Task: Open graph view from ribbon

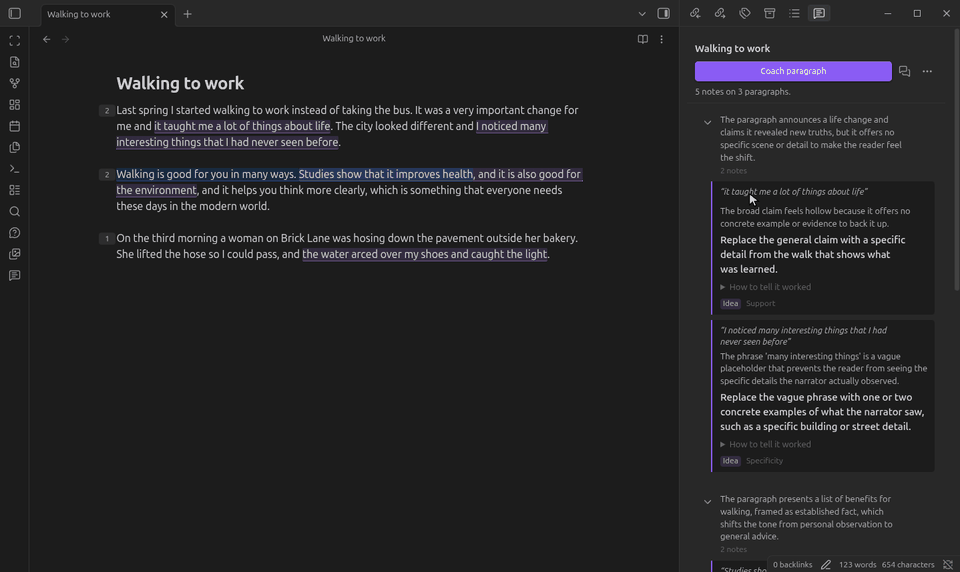Action: coord(15,83)
